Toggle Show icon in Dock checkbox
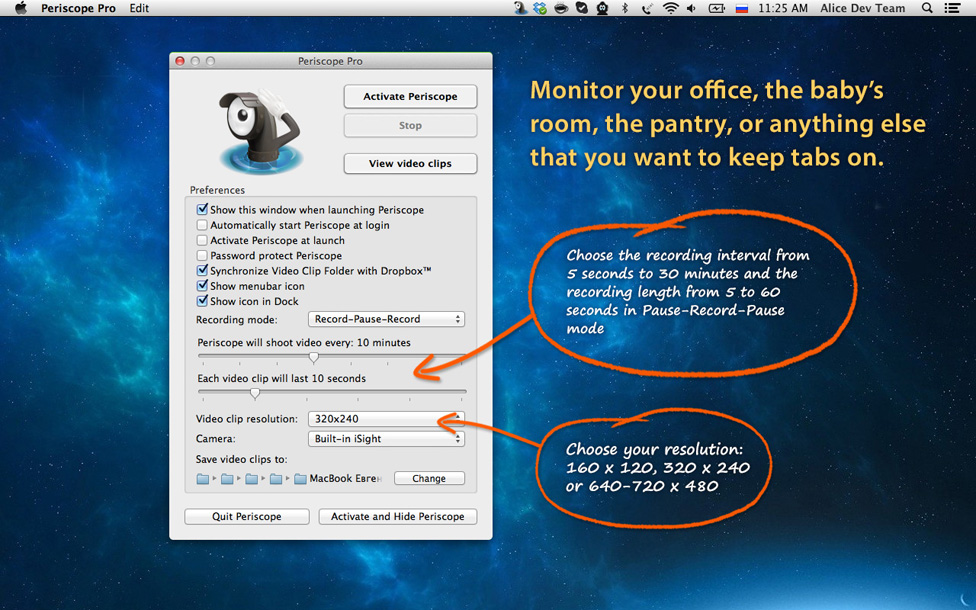The image size is (976, 610). coord(202,301)
